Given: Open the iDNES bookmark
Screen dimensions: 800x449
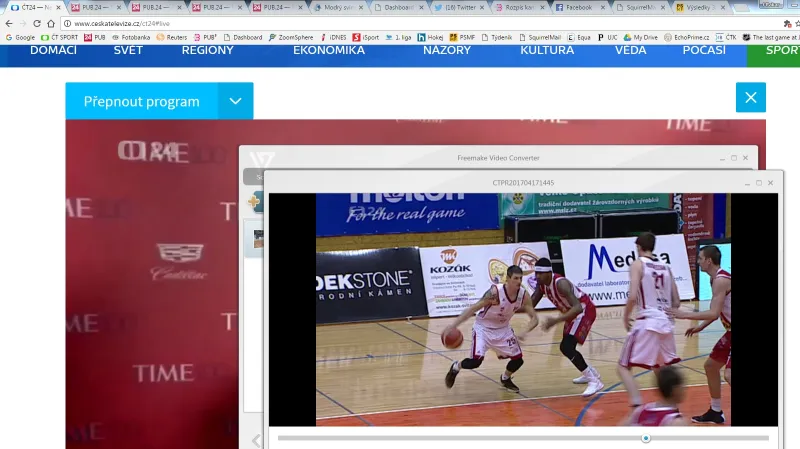Looking at the screenshot, I should (x=334, y=37).
